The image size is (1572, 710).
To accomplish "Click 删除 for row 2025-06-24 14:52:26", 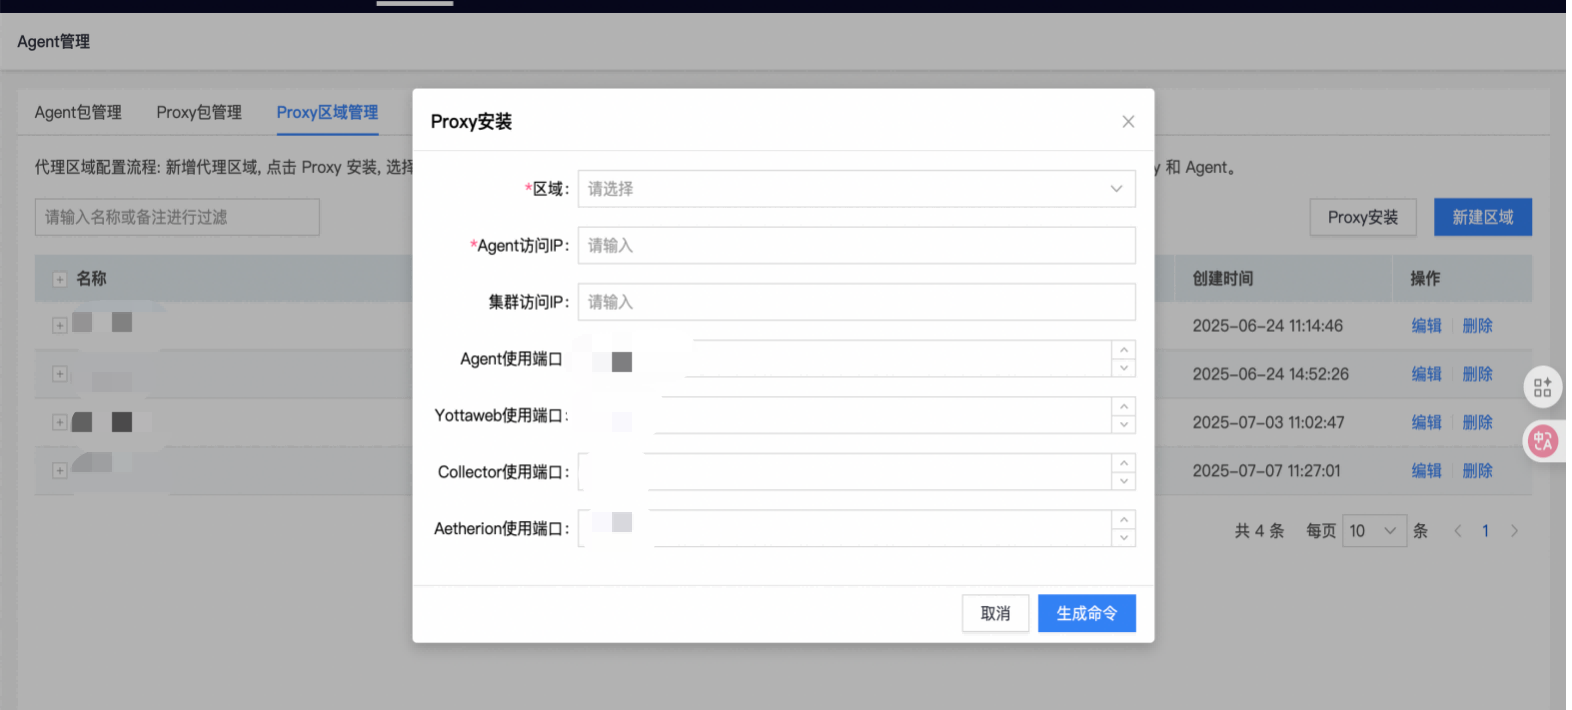I will (x=1477, y=374).
